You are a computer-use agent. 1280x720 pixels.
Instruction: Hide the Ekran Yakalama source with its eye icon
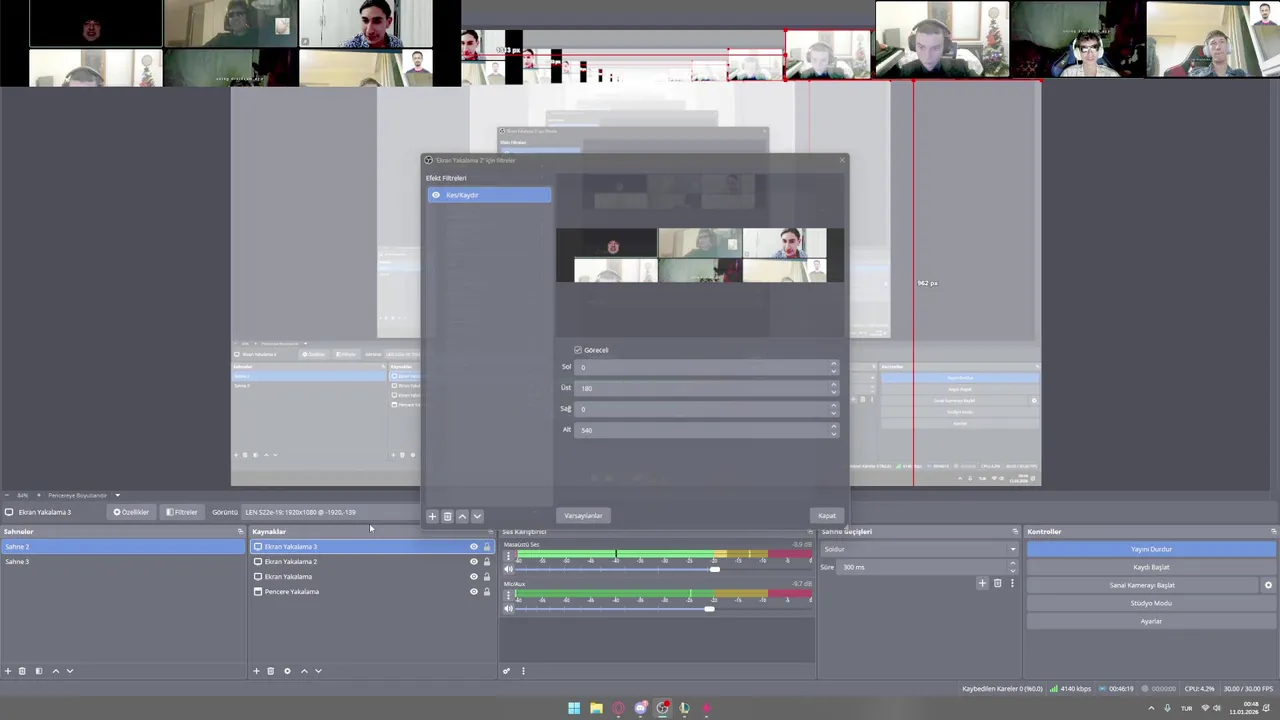coord(474,577)
